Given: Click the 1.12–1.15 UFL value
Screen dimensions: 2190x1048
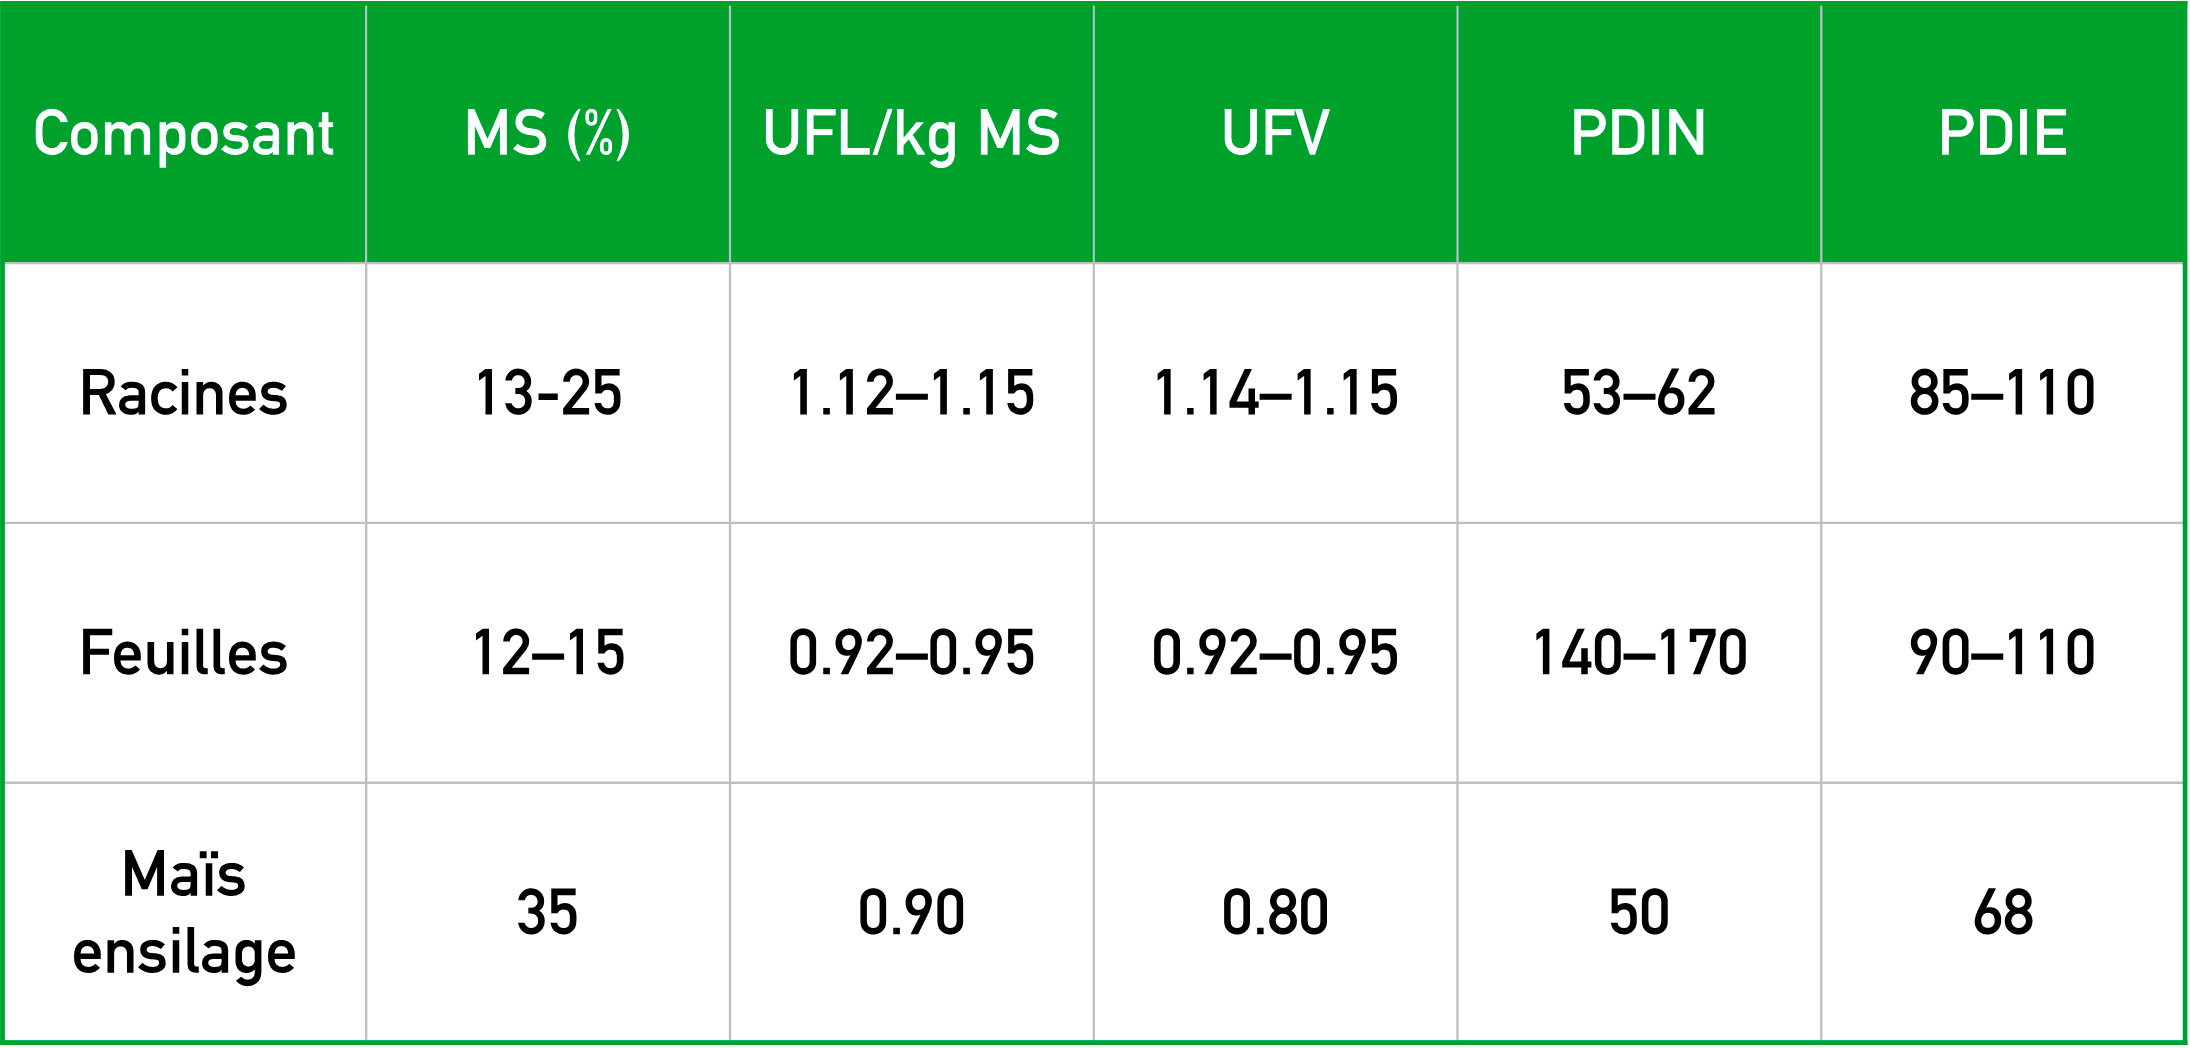Looking at the screenshot, I should pyautogui.click(x=911, y=393).
